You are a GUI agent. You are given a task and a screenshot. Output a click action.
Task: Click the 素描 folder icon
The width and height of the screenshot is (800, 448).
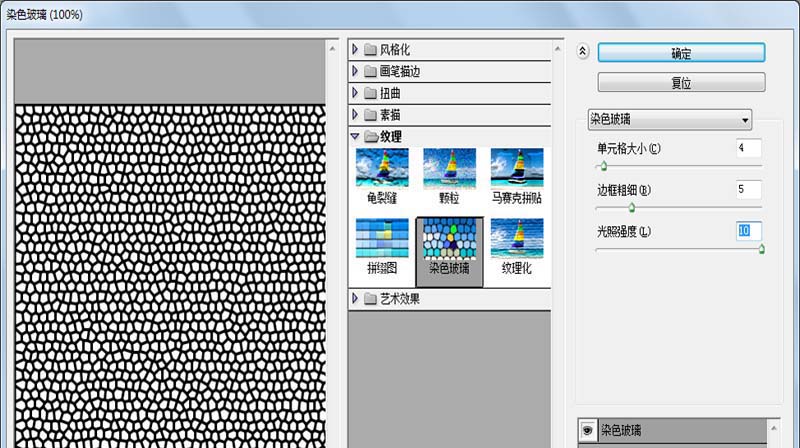tap(370, 115)
